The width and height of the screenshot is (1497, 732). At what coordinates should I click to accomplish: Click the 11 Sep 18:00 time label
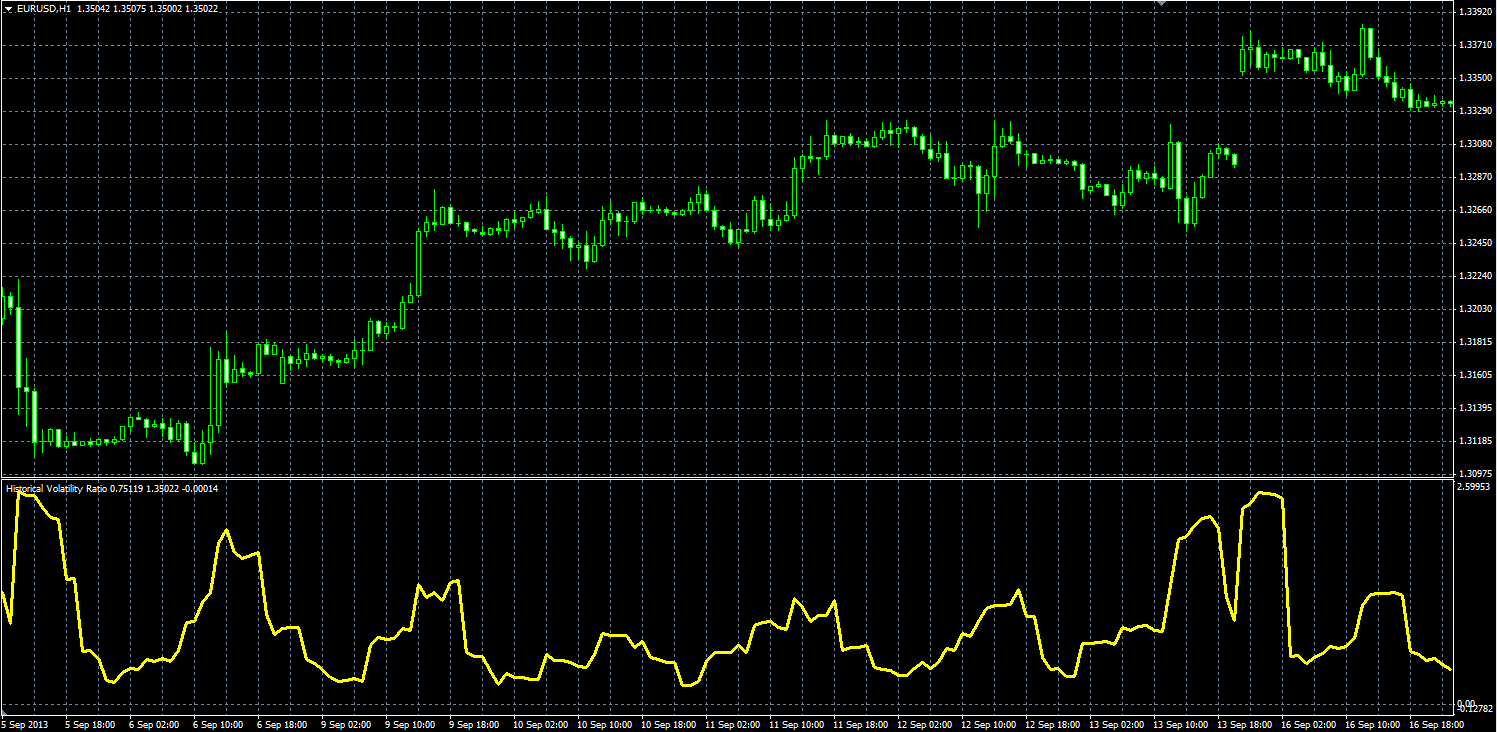click(860, 724)
